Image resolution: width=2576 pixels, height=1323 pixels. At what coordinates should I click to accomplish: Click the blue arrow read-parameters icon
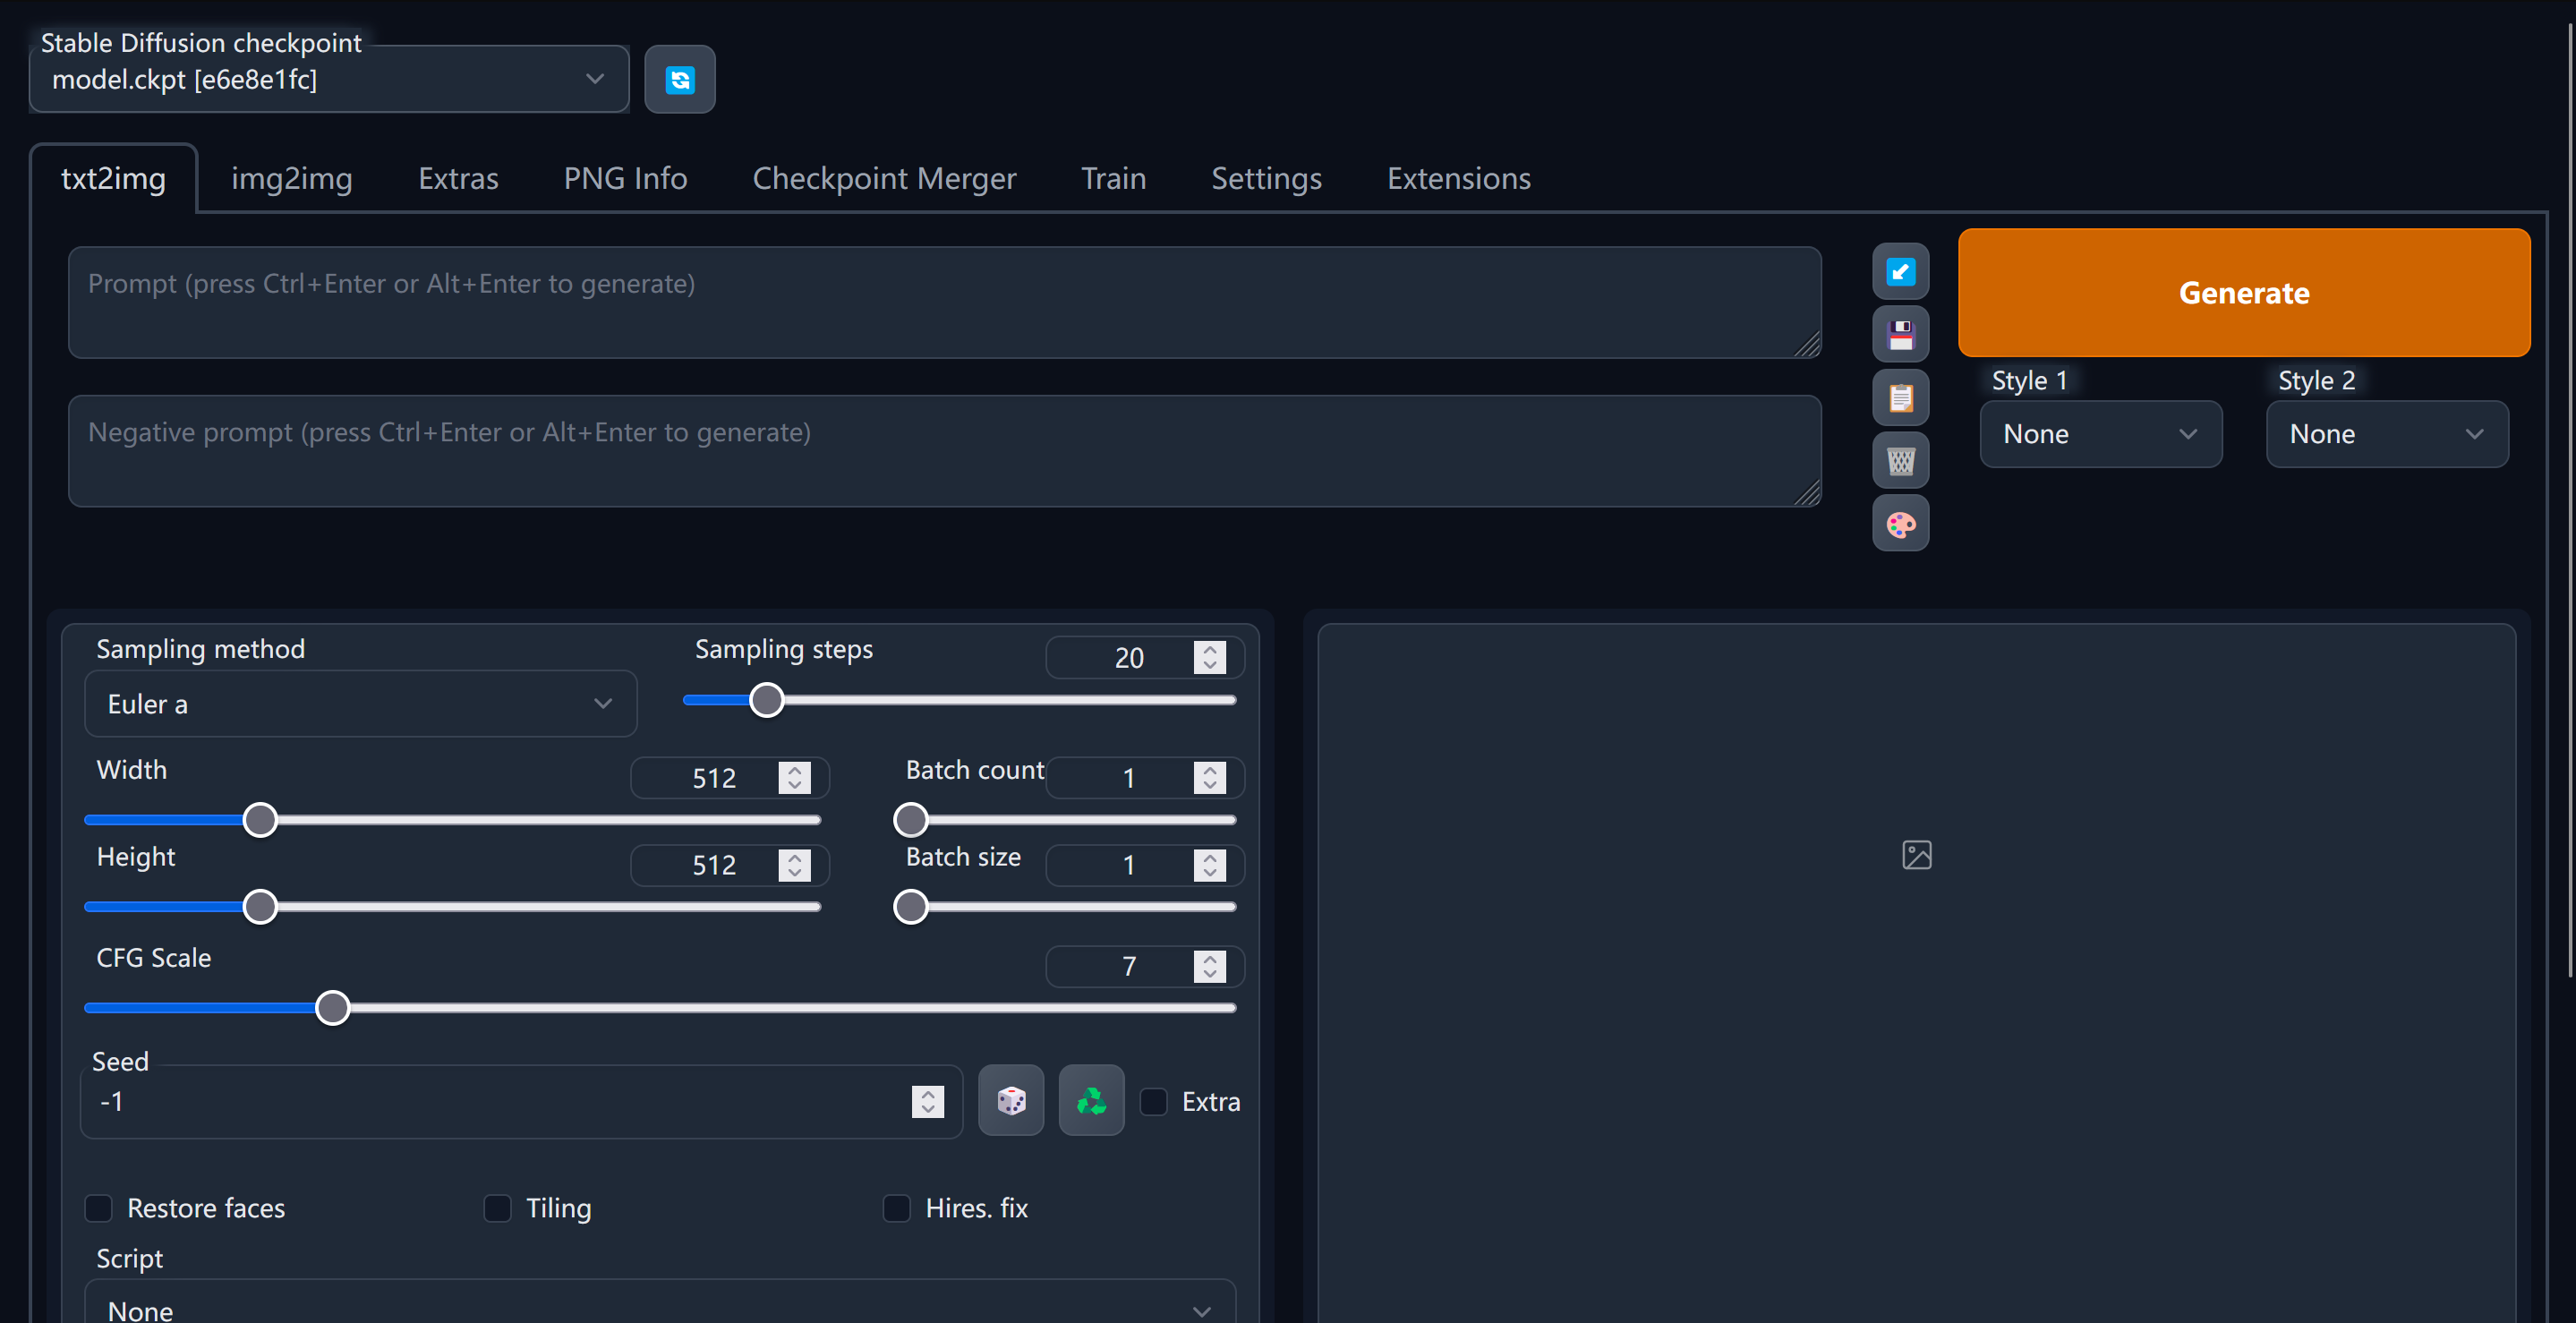(1900, 271)
